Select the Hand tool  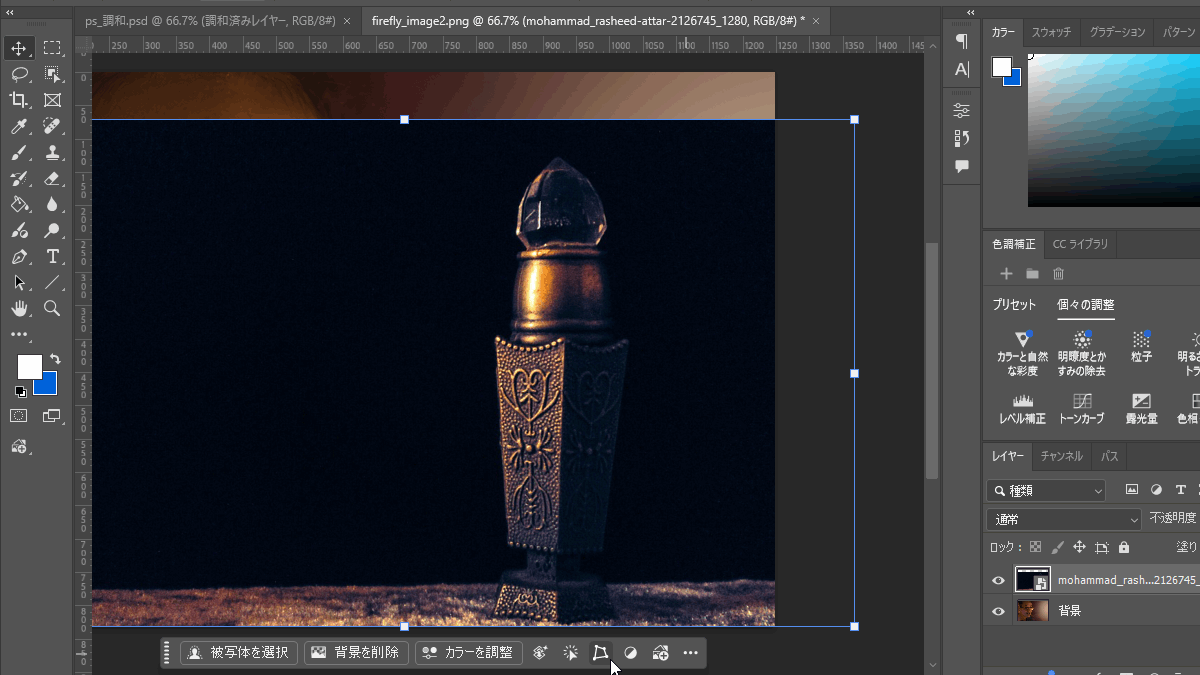click(18, 308)
